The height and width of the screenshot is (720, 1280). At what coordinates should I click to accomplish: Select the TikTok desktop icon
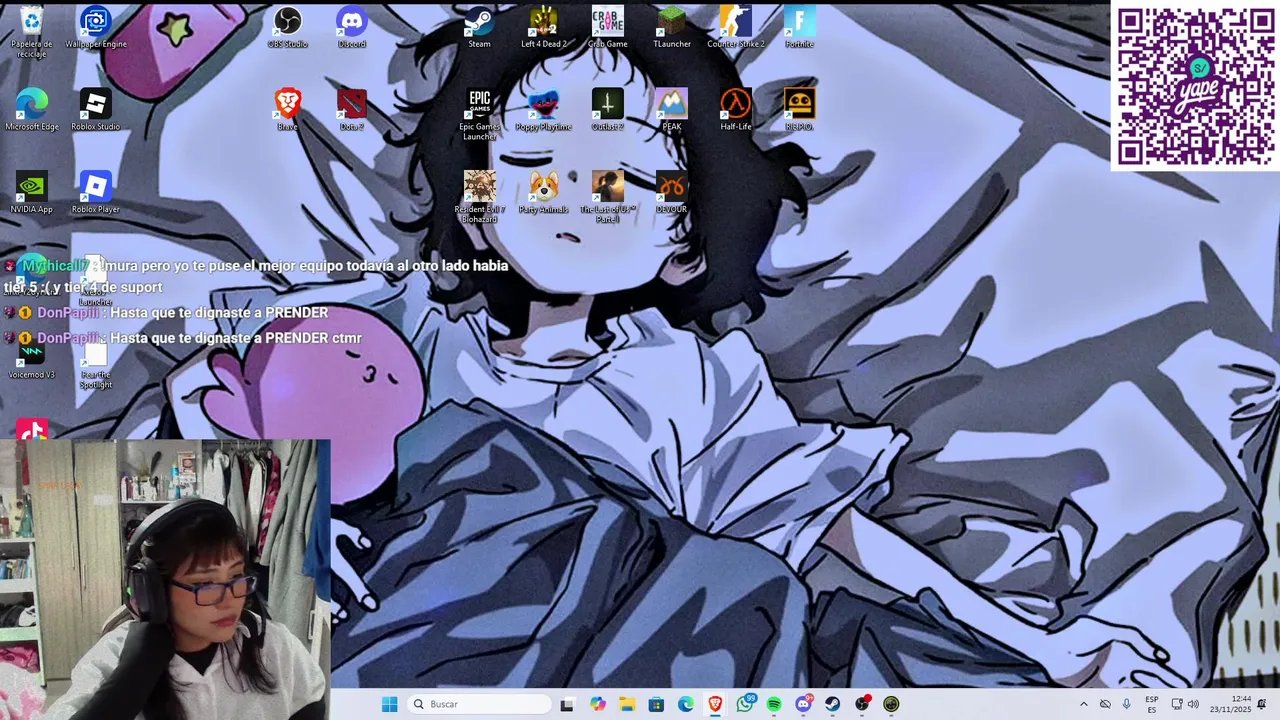coord(32,431)
